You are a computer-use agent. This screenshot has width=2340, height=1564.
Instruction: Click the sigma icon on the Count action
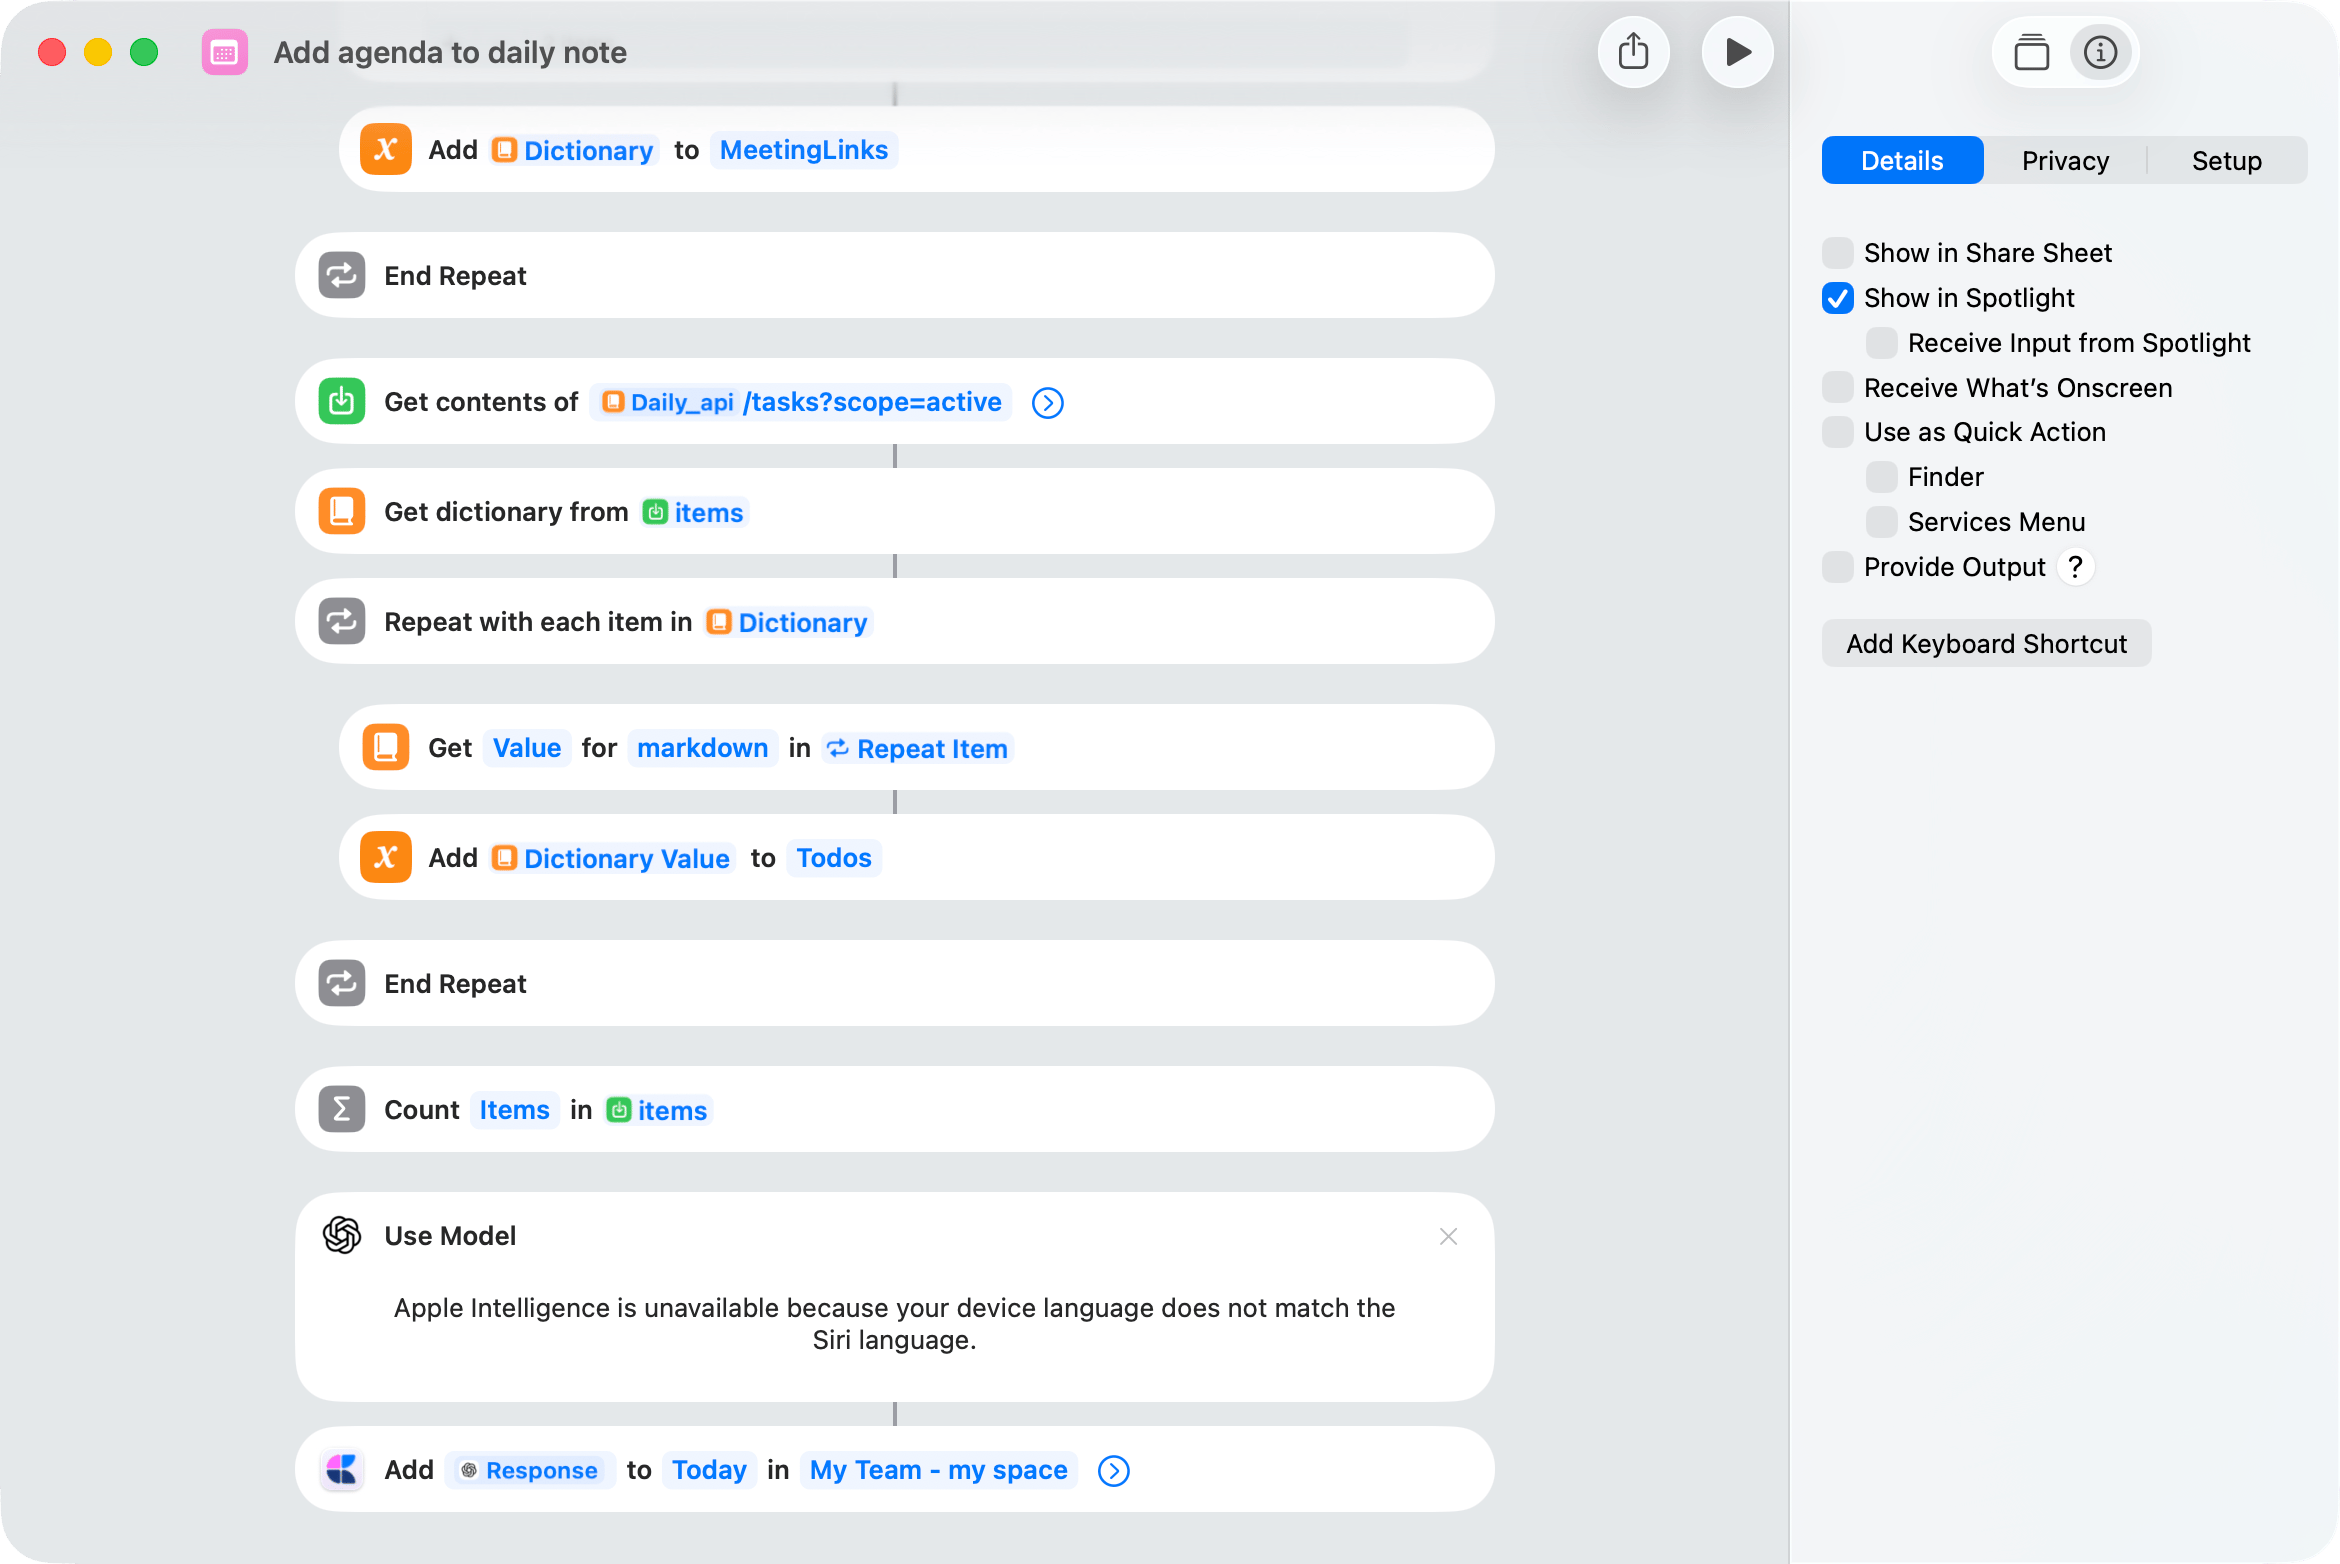pyautogui.click(x=341, y=1109)
